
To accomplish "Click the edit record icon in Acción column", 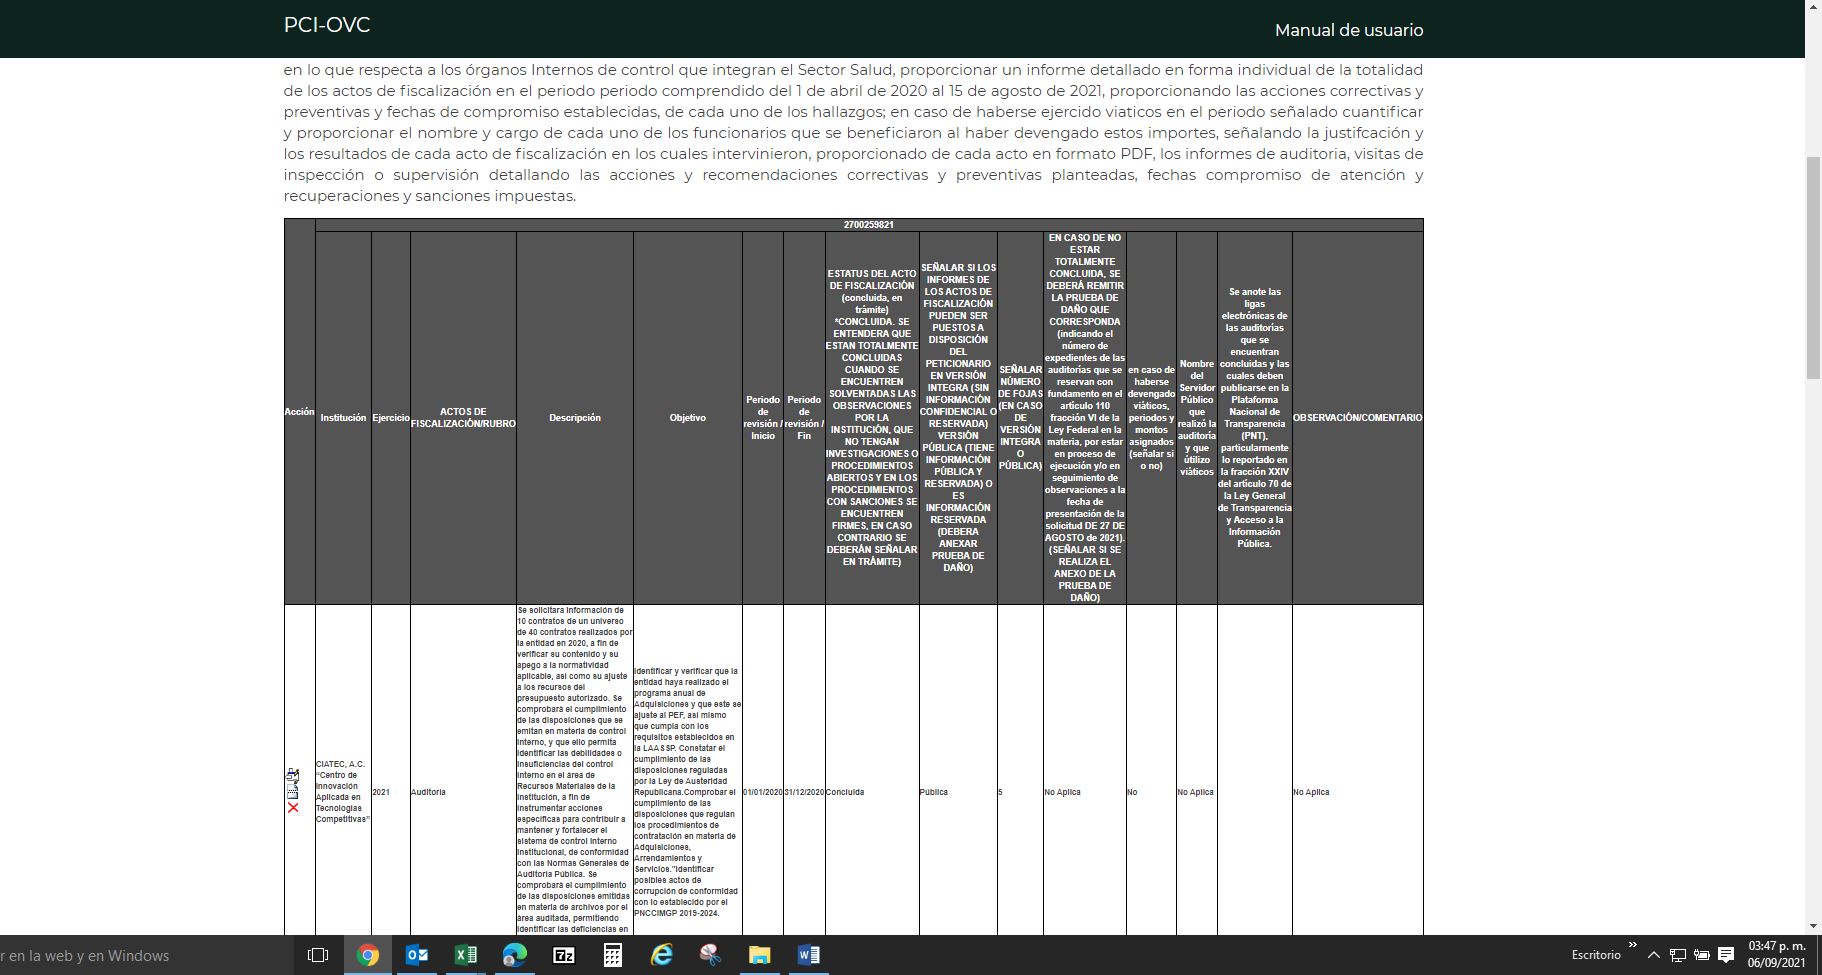I will click(x=292, y=775).
